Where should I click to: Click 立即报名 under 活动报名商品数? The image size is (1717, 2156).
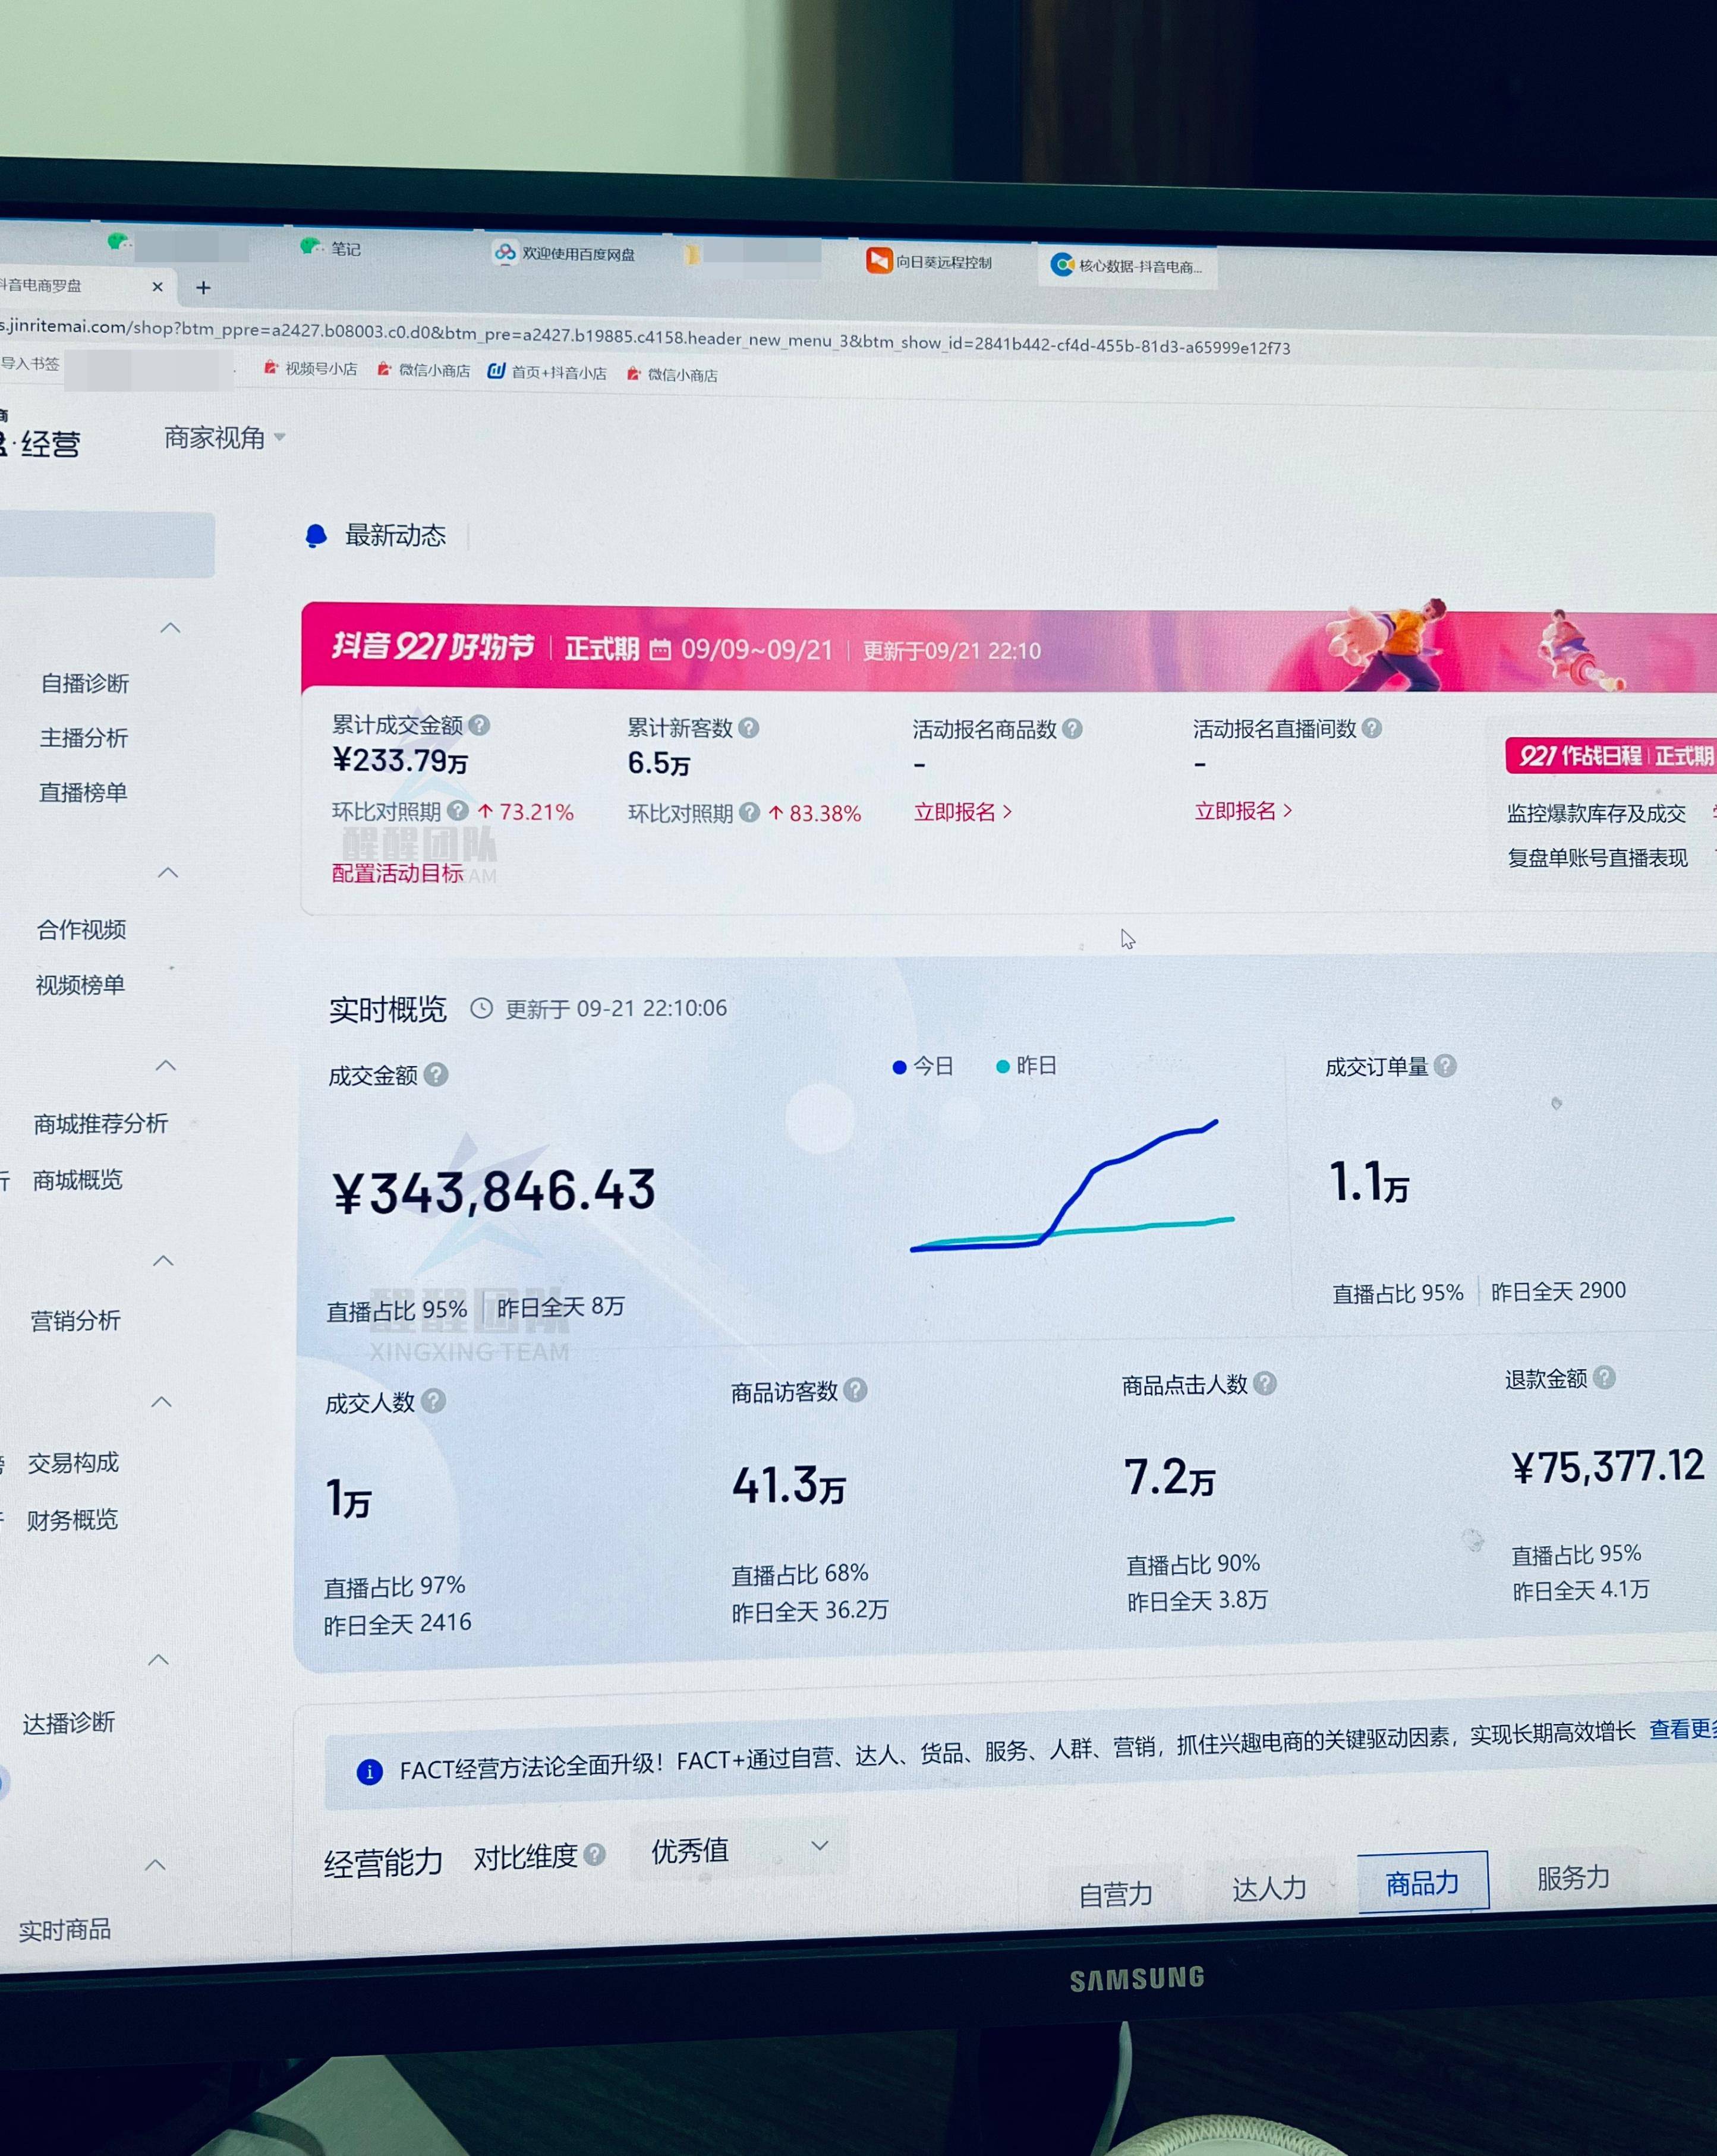coord(962,812)
